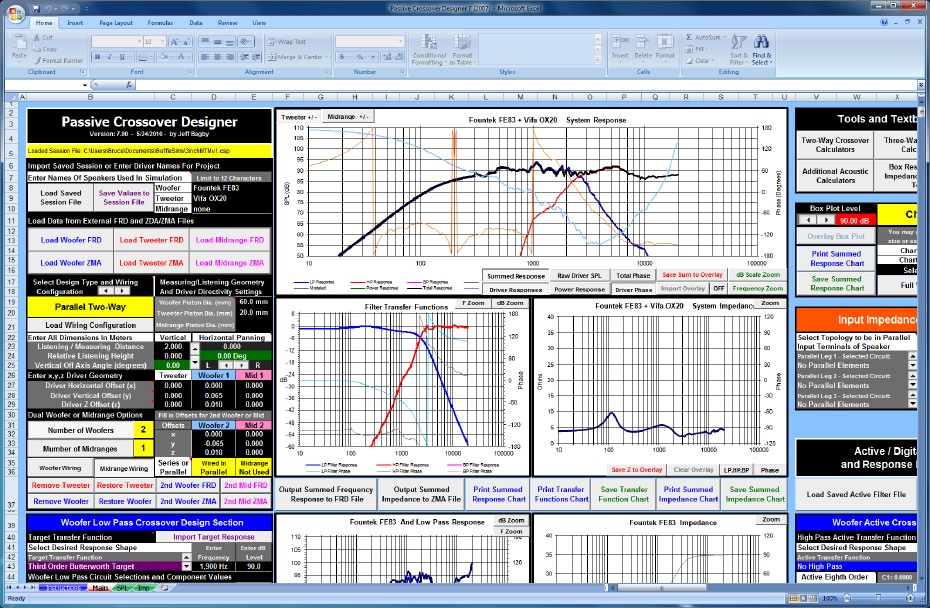Toggle the LP/HP/BP button

[x=736, y=470]
